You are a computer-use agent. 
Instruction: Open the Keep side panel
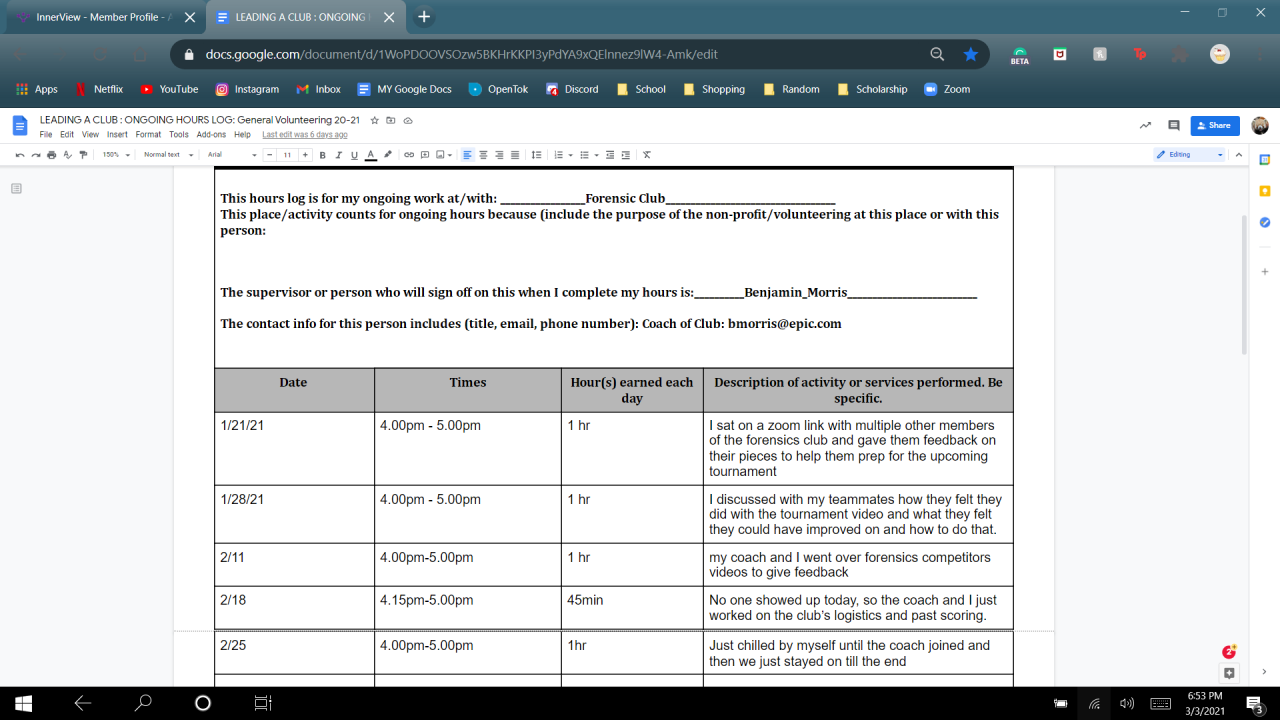(x=1264, y=190)
